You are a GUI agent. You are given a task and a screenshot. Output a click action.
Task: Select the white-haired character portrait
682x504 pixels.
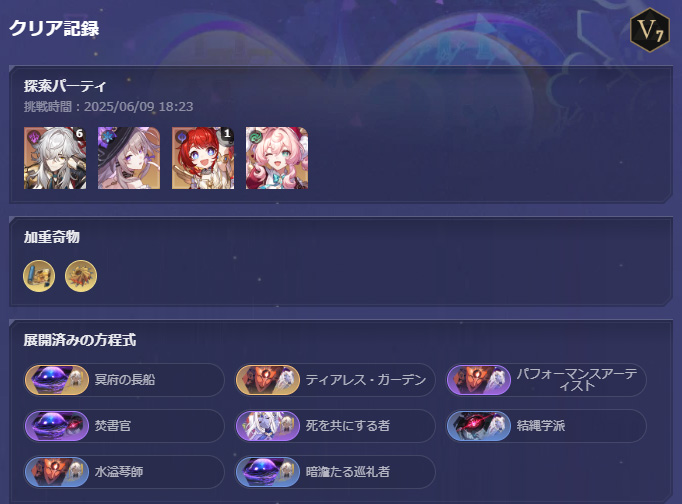pos(55,158)
